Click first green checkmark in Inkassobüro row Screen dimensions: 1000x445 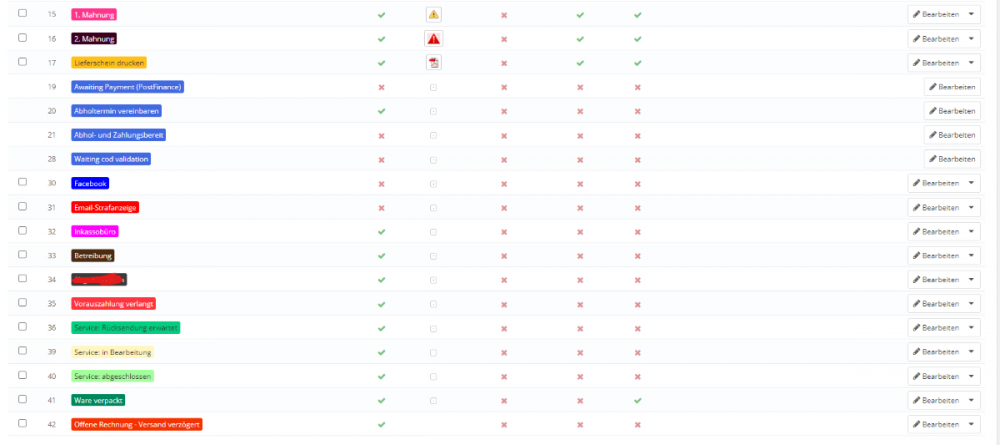tap(381, 232)
